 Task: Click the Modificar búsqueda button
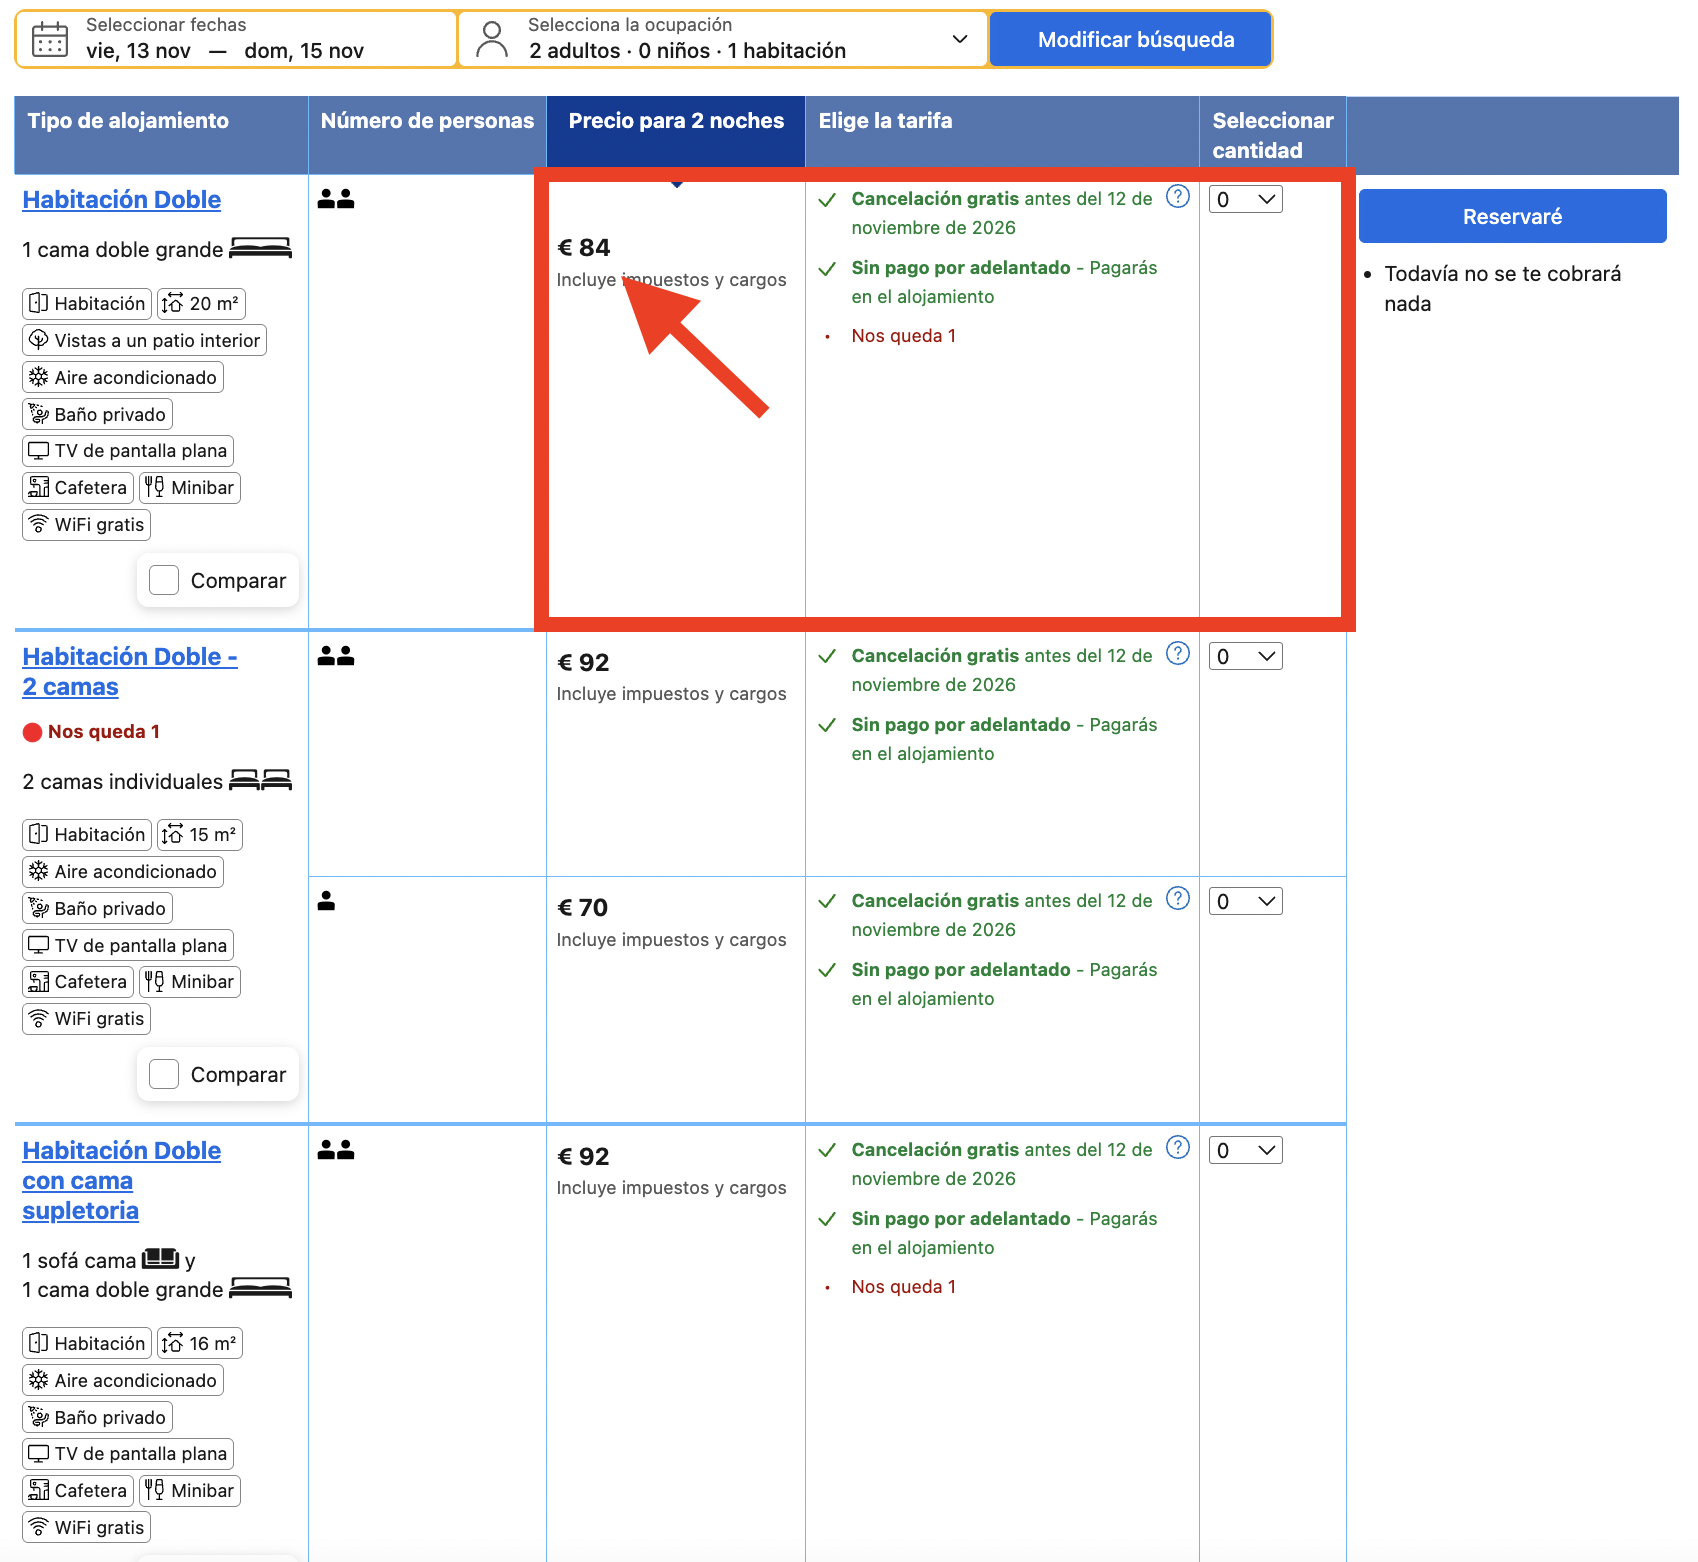[1130, 40]
